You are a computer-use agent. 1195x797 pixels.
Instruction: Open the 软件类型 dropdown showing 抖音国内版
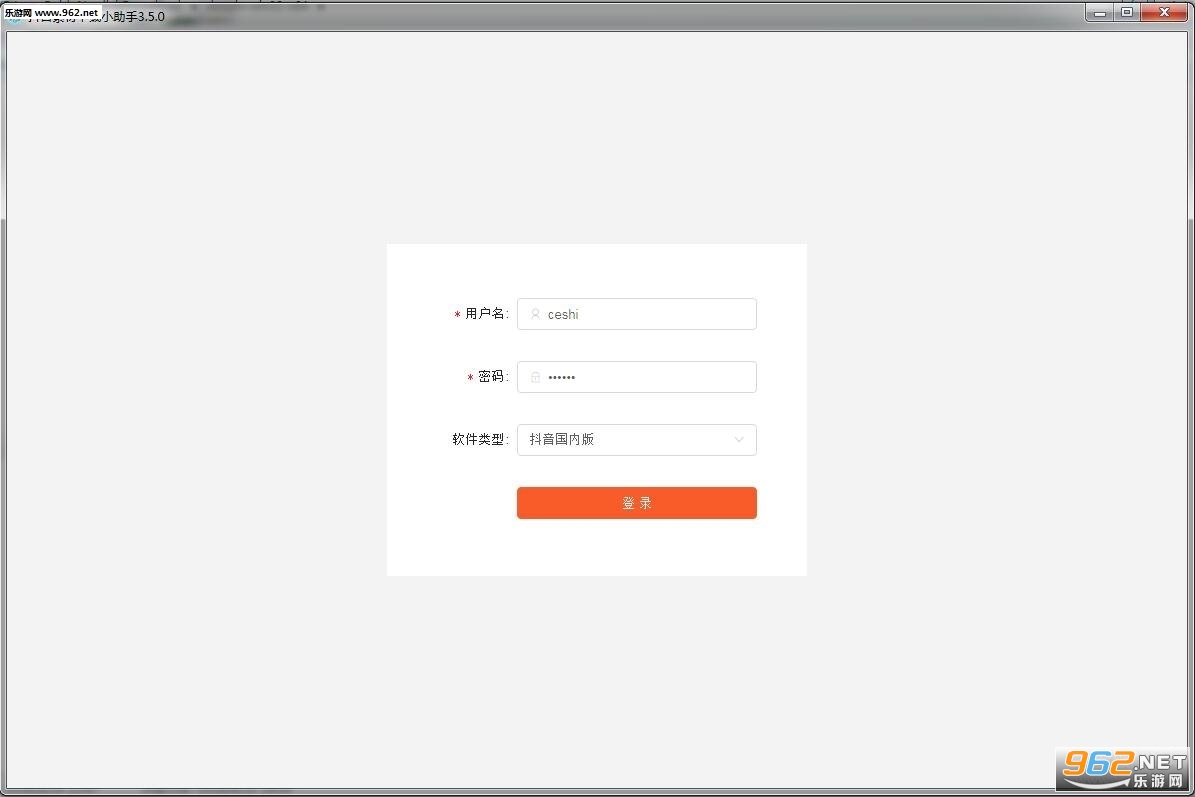click(636, 440)
